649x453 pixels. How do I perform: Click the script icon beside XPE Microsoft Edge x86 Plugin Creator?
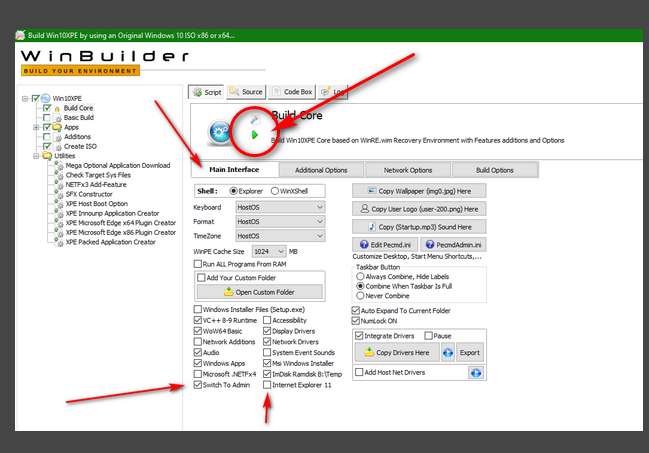(x=58, y=233)
